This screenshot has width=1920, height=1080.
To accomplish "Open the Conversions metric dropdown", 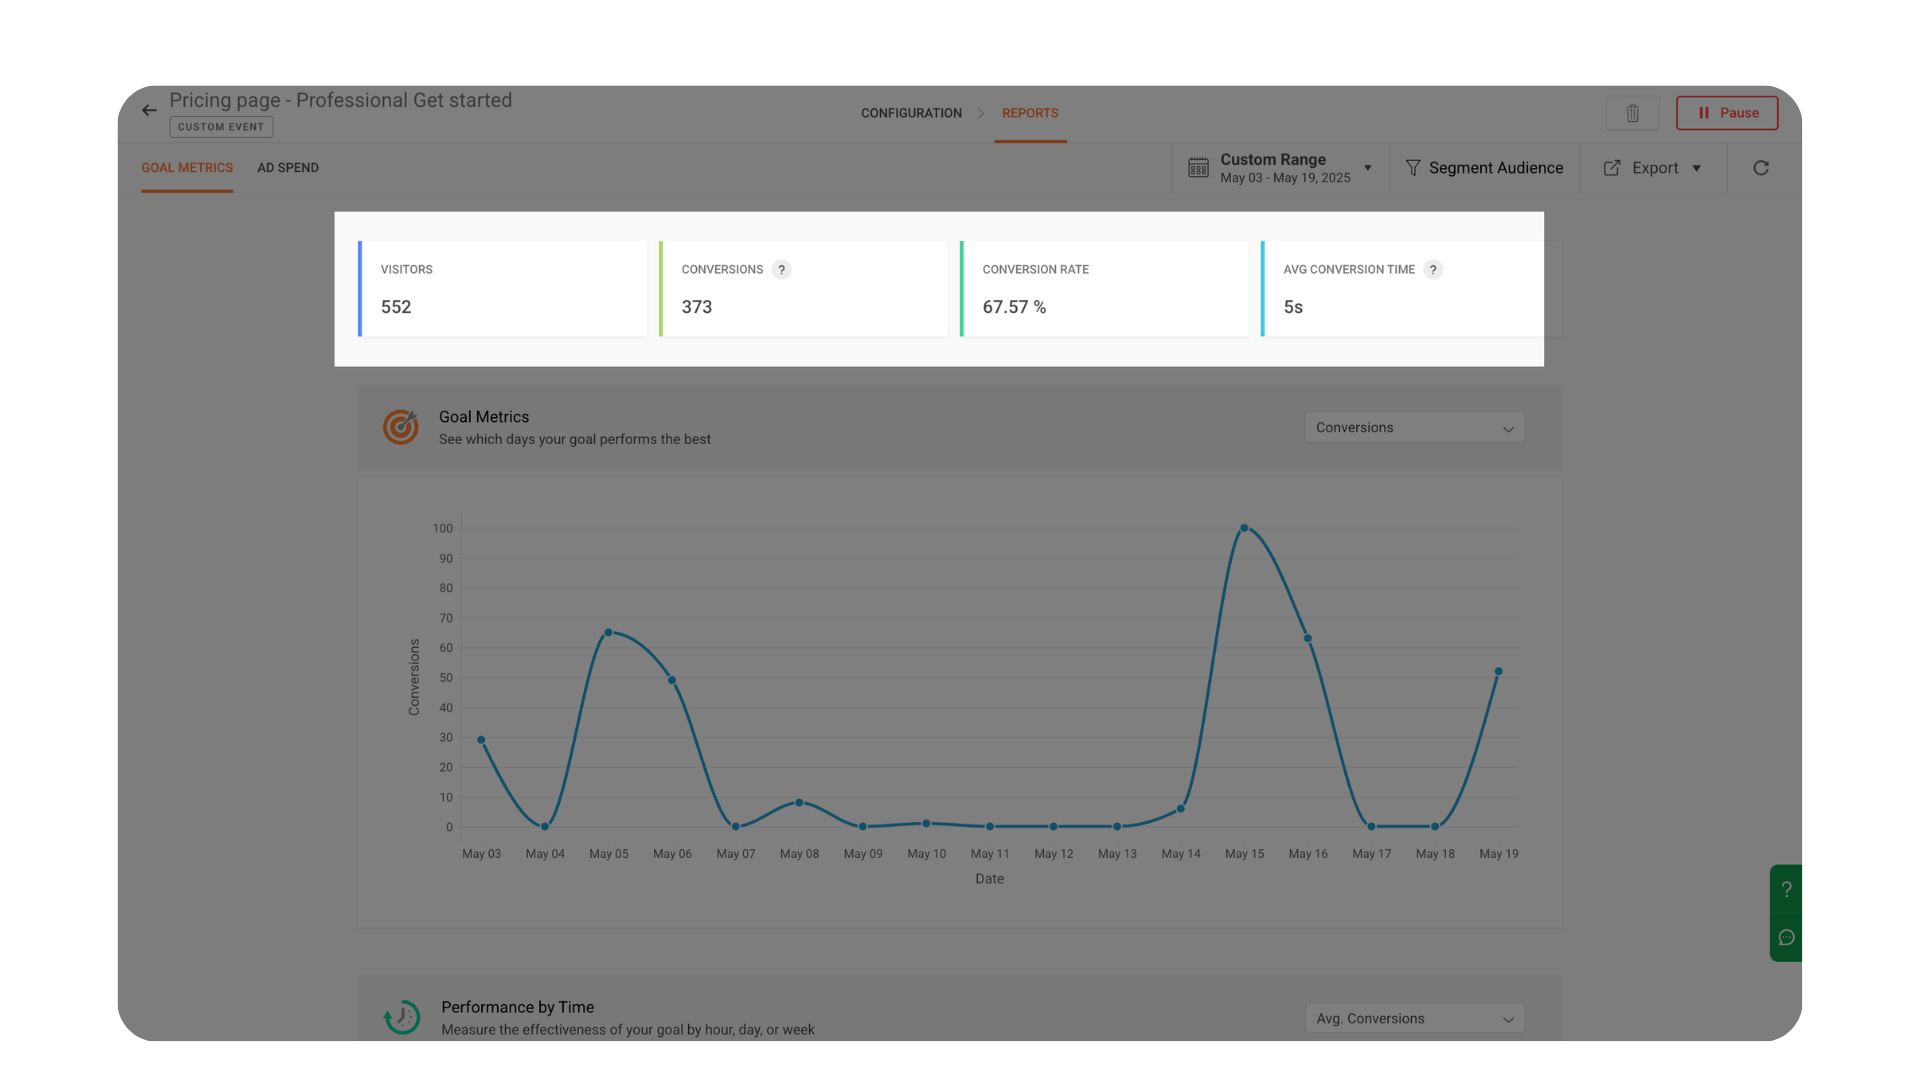I will [1414, 428].
